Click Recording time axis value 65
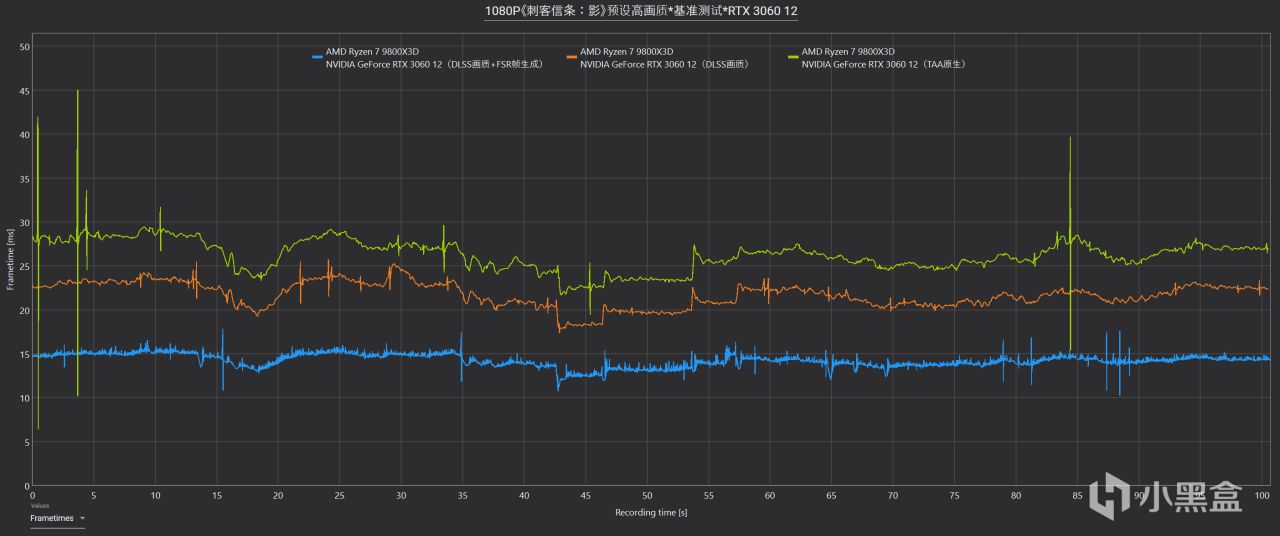The image size is (1280, 536). click(x=831, y=496)
